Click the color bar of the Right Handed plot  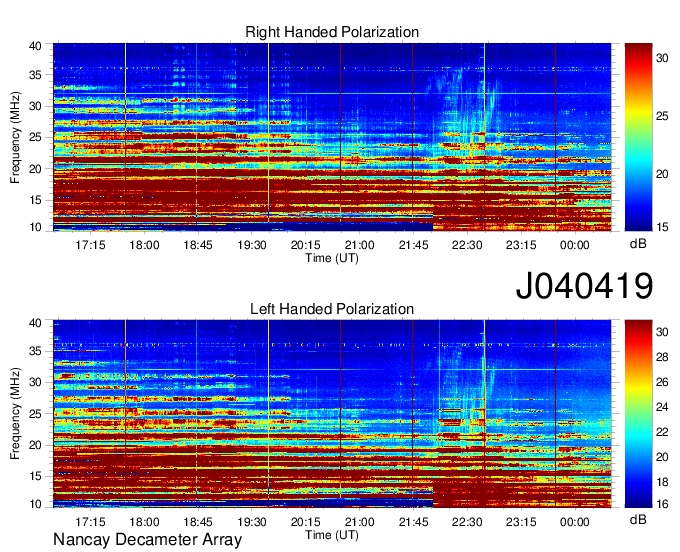pos(638,137)
